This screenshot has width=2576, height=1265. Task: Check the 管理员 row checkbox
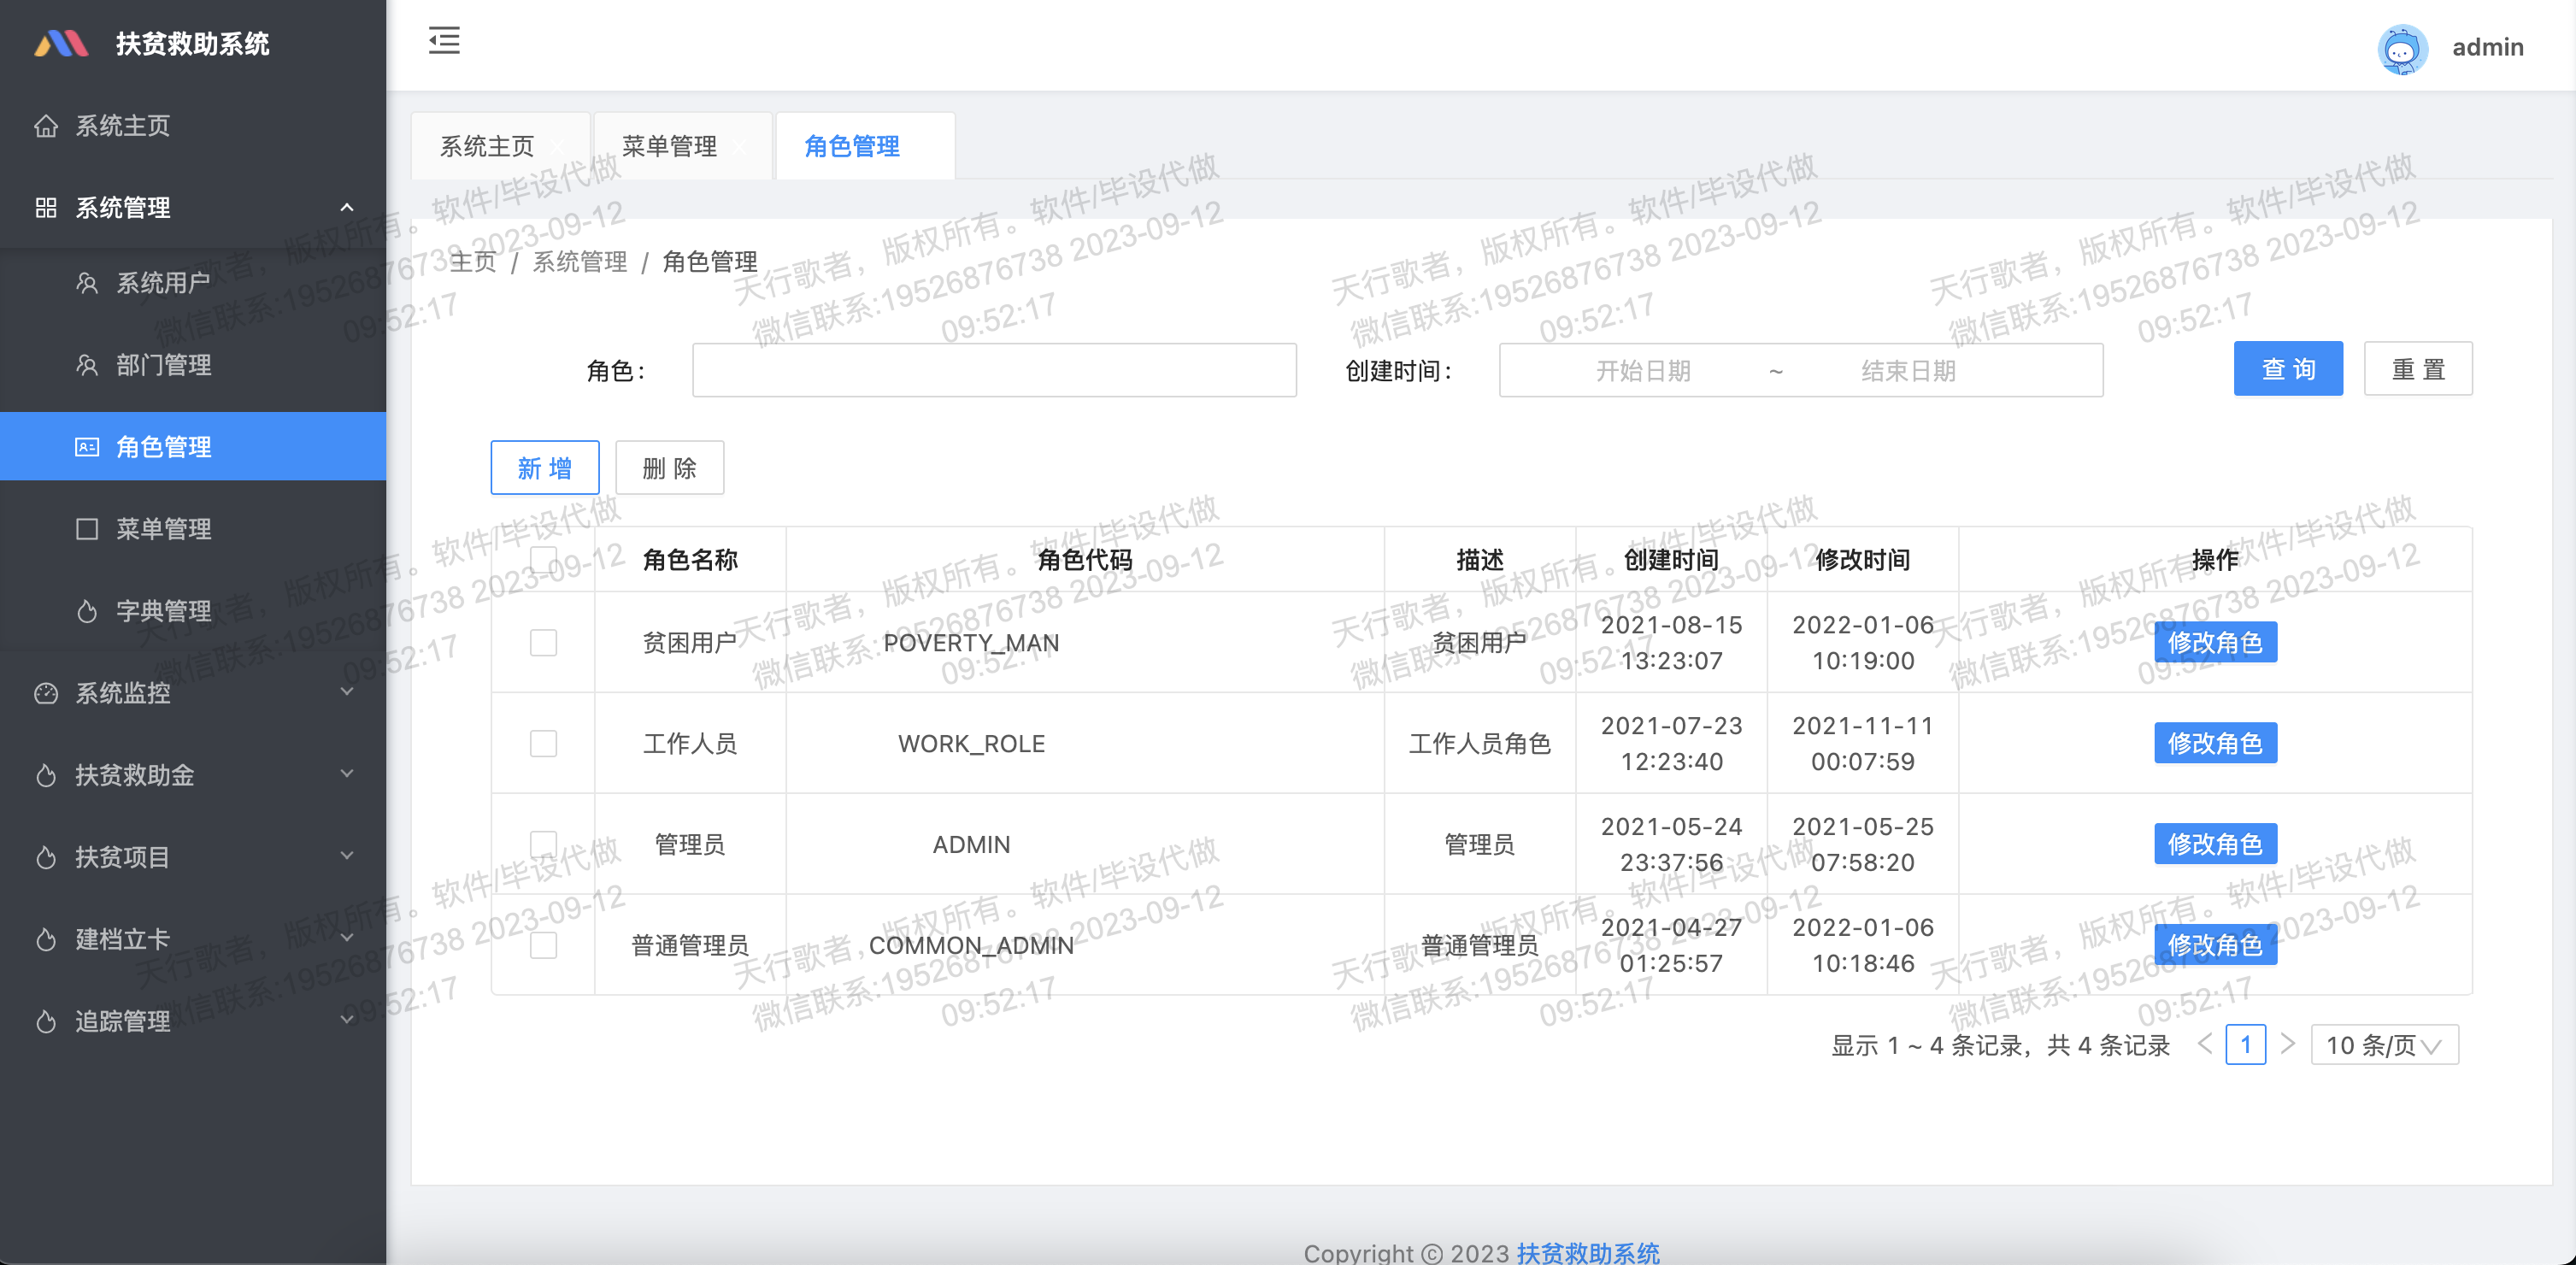[543, 844]
